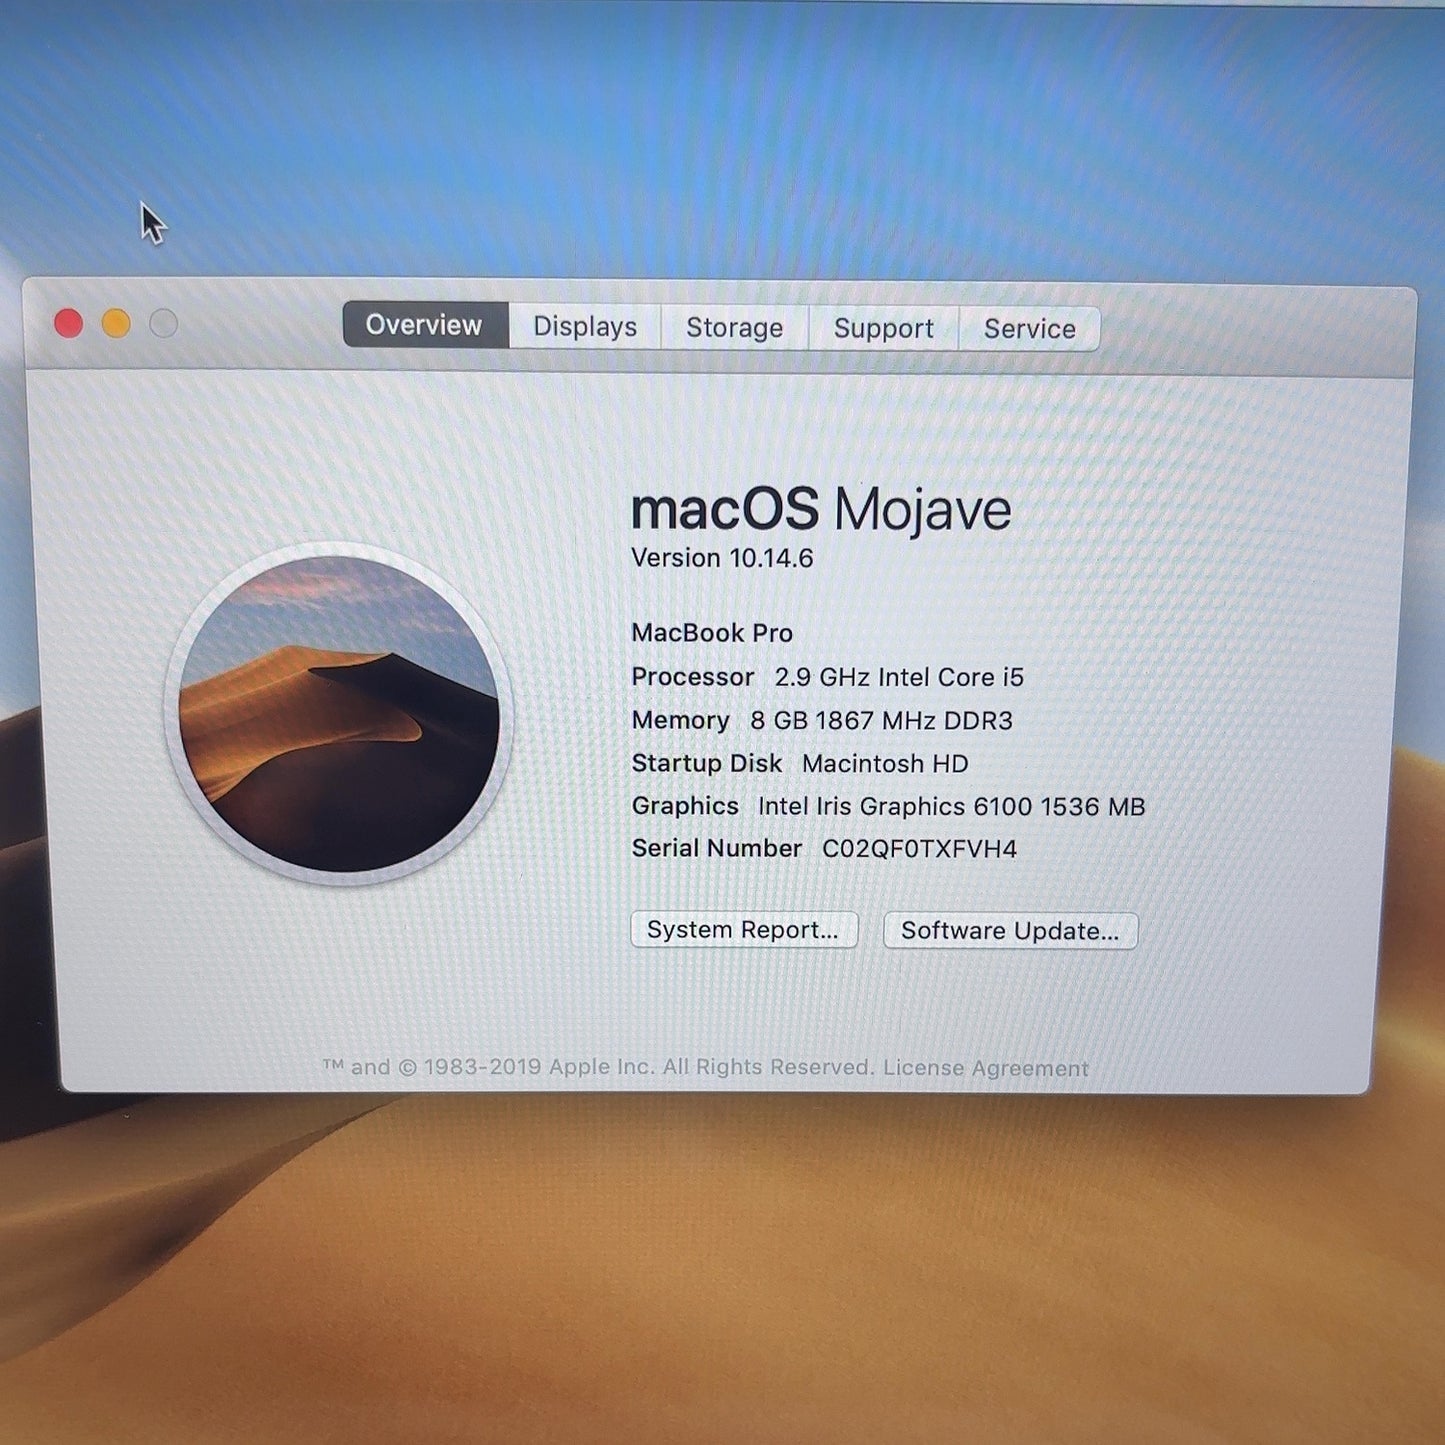Click the Processor 2.9 GHz line
Image resolution: width=1445 pixels, height=1445 pixels.
[828, 677]
